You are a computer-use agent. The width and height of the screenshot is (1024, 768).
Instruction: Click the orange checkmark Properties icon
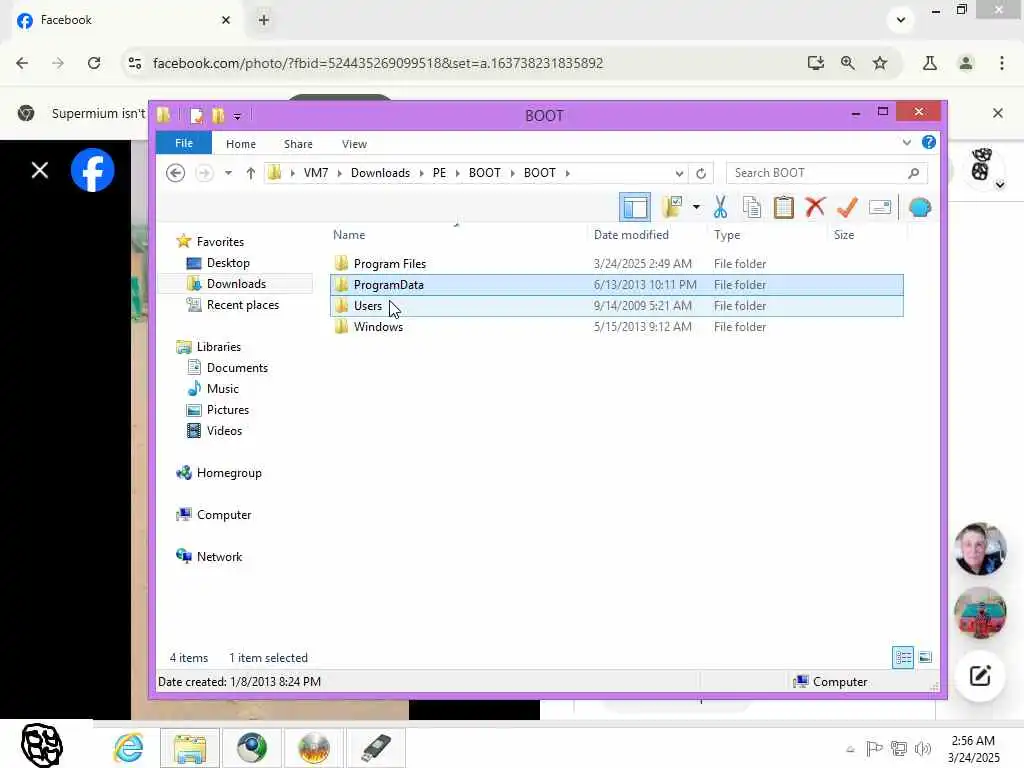(847, 208)
